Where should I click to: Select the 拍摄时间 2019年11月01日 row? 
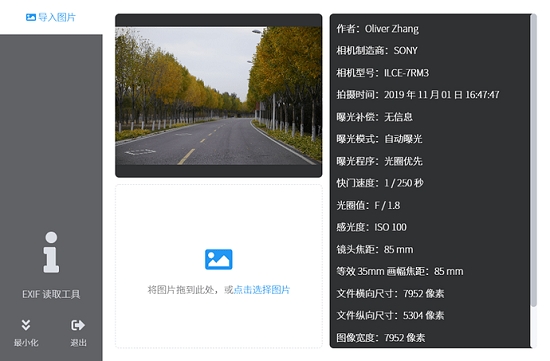(418, 95)
